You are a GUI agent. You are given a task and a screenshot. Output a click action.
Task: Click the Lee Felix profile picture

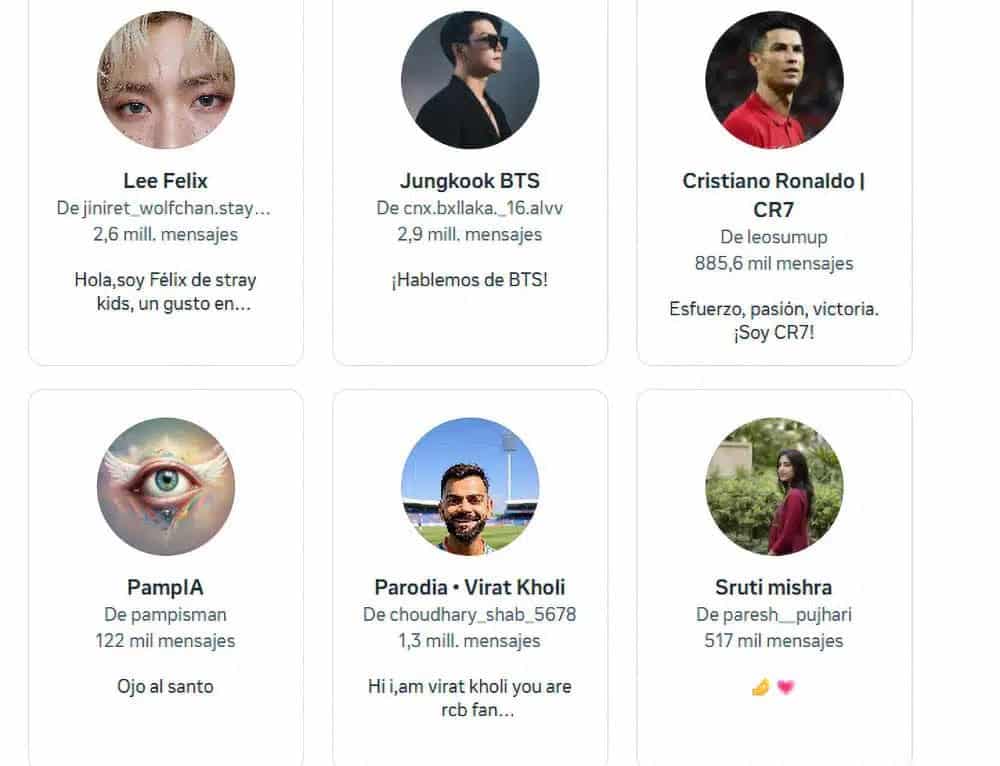click(166, 80)
